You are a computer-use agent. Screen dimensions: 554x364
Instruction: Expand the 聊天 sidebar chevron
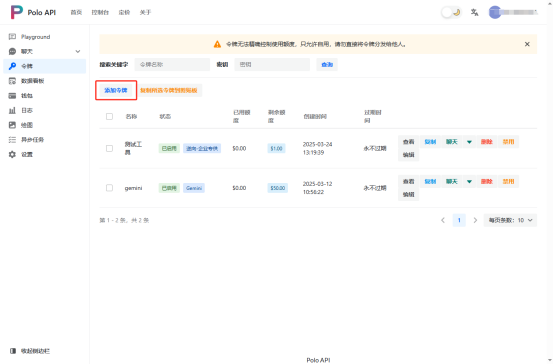point(78,51)
